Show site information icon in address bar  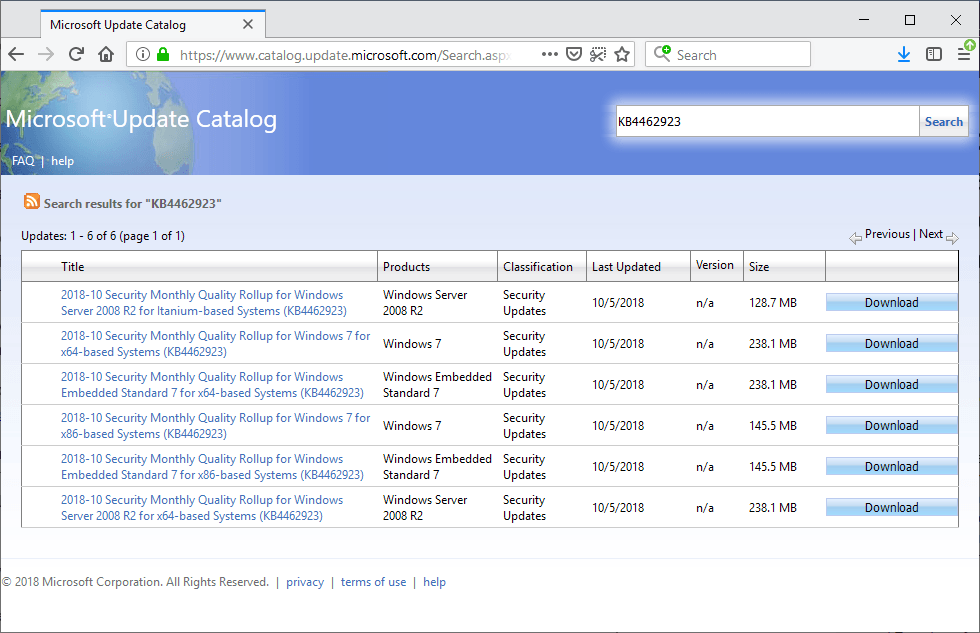point(142,54)
